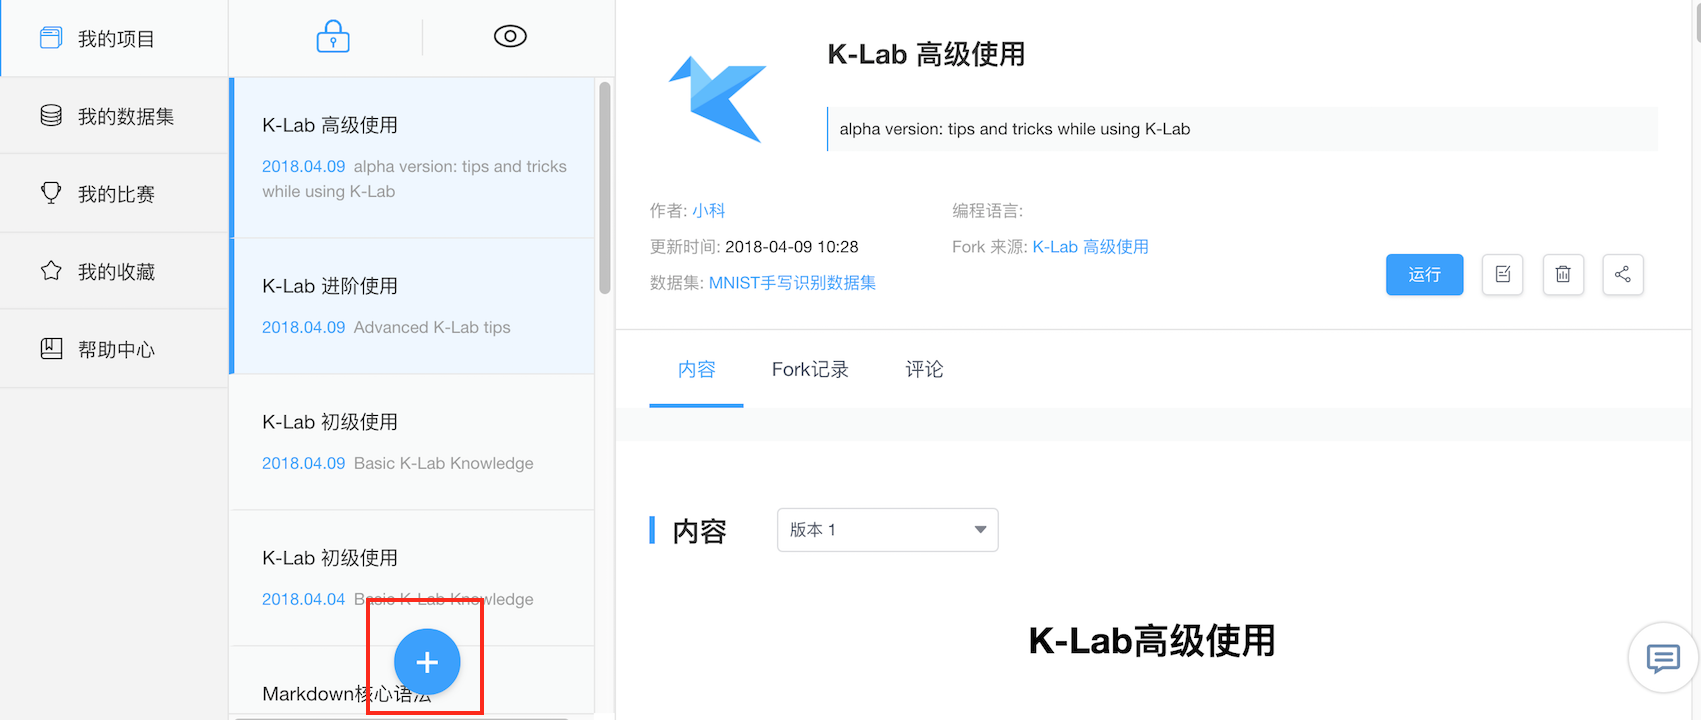
Task: Show private projects via the lock icon
Action: 333,36
